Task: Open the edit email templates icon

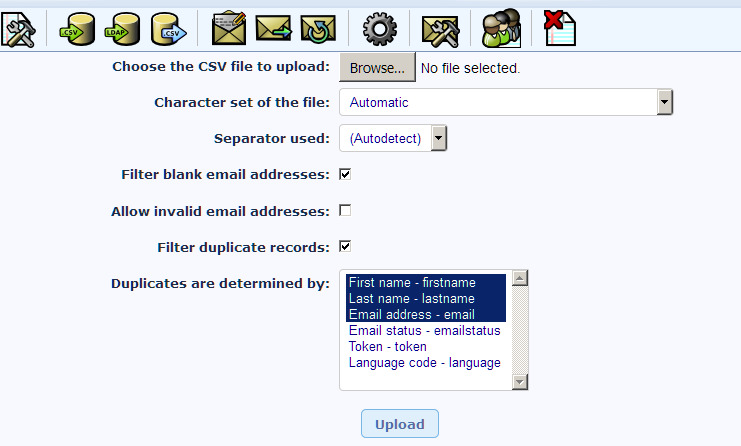Action: coord(229,29)
